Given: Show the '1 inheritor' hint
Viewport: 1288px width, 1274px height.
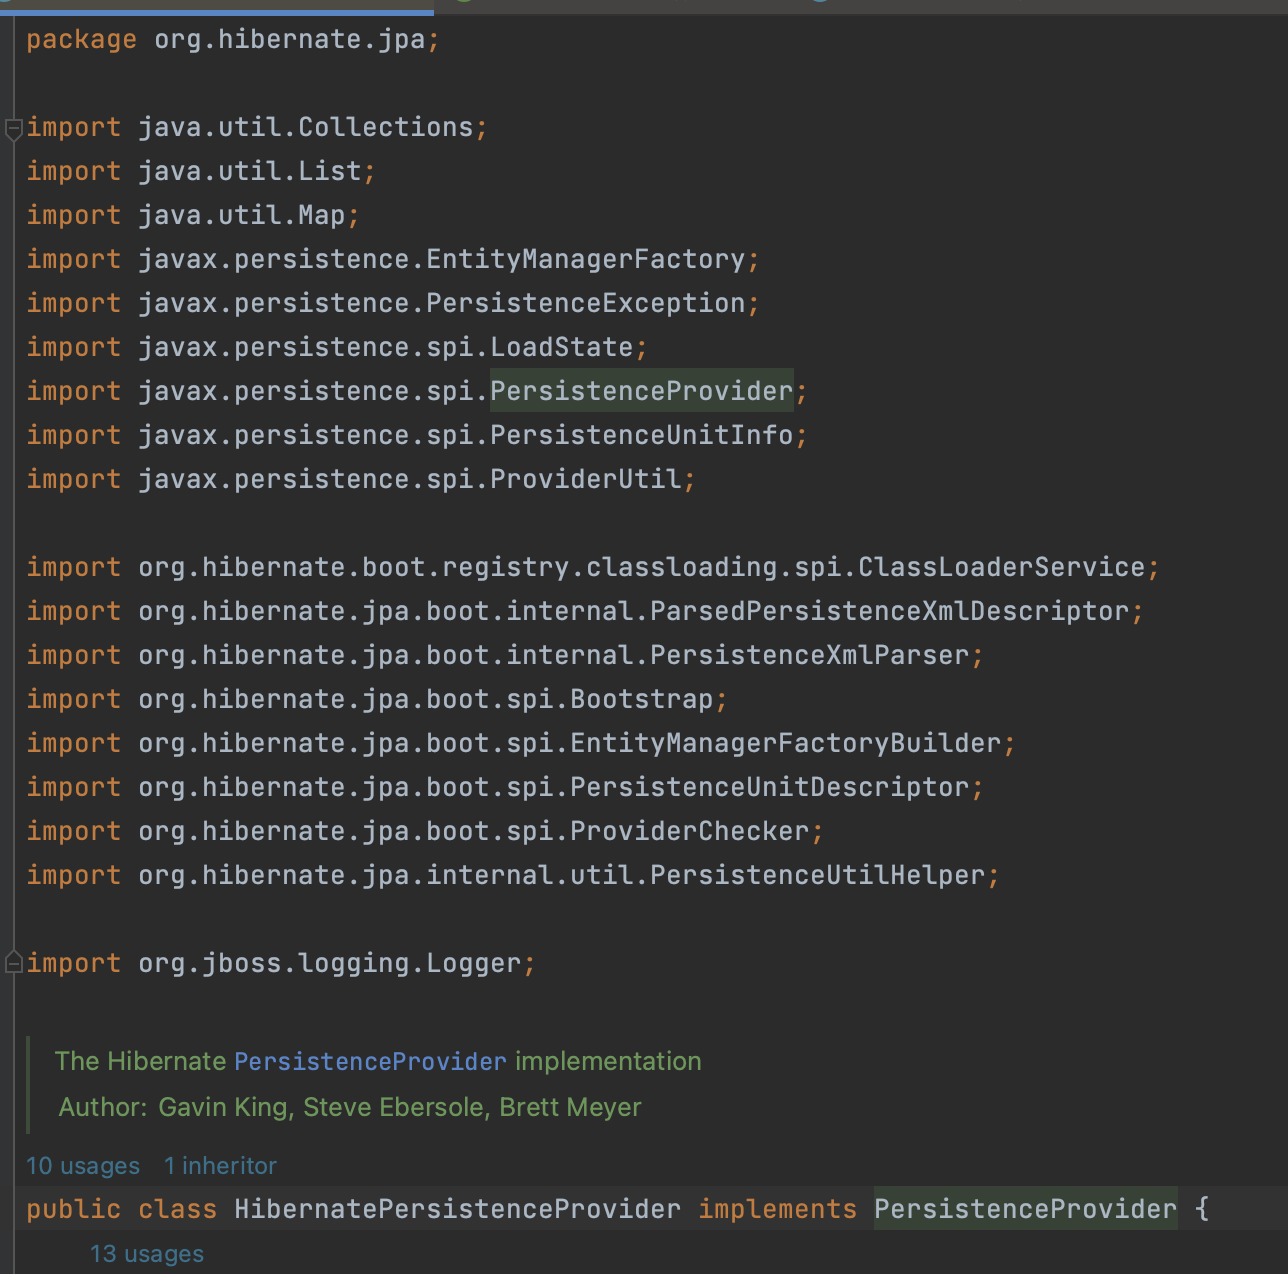Looking at the screenshot, I should (x=220, y=1166).
